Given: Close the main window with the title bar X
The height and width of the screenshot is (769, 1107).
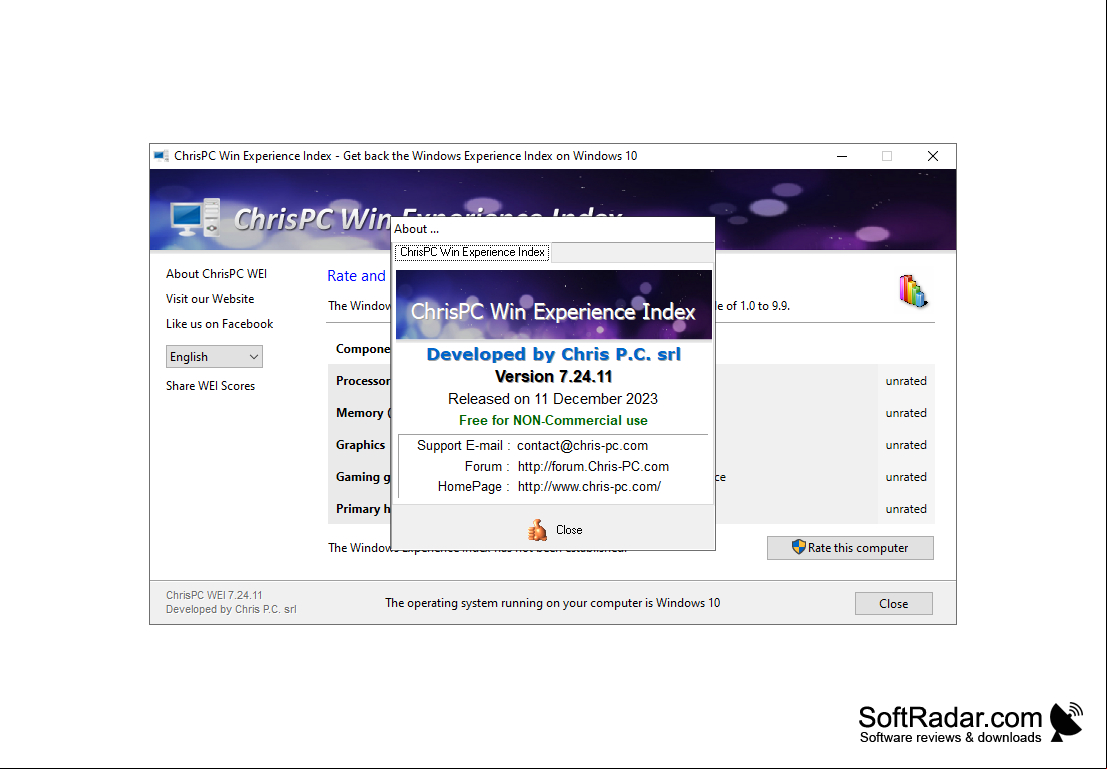Looking at the screenshot, I should coord(933,156).
